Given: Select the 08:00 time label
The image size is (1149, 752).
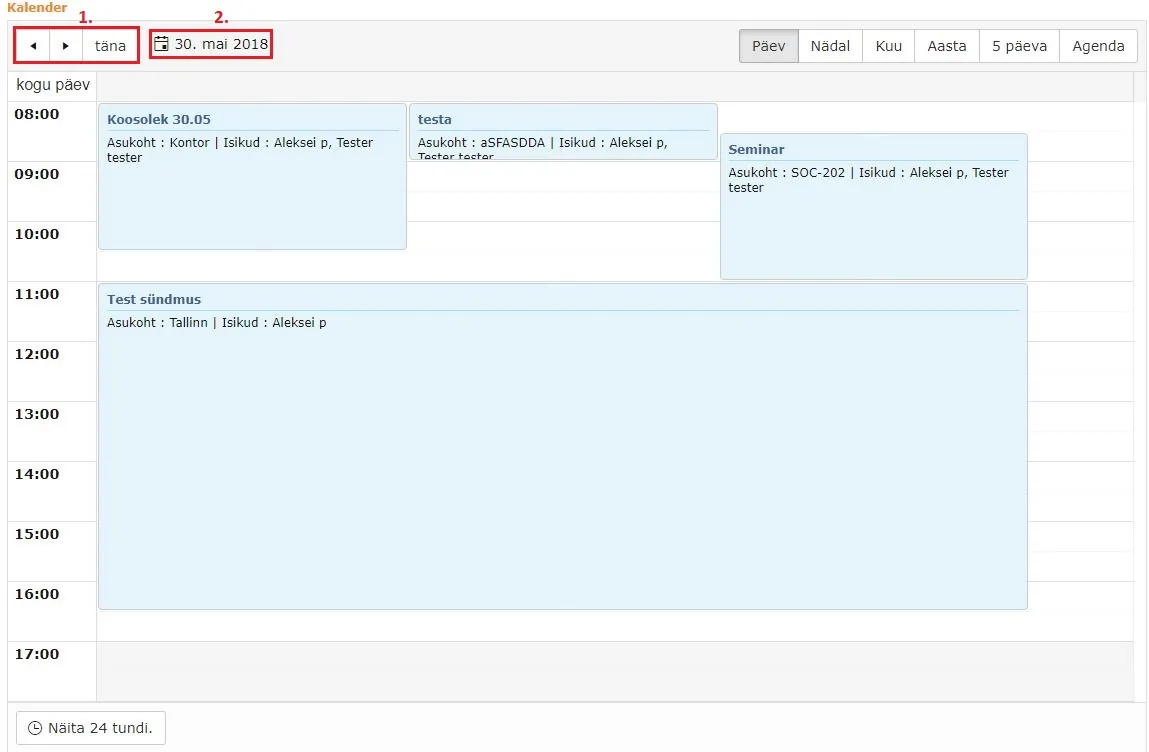Looking at the screenshot, I should click(37, 114).
